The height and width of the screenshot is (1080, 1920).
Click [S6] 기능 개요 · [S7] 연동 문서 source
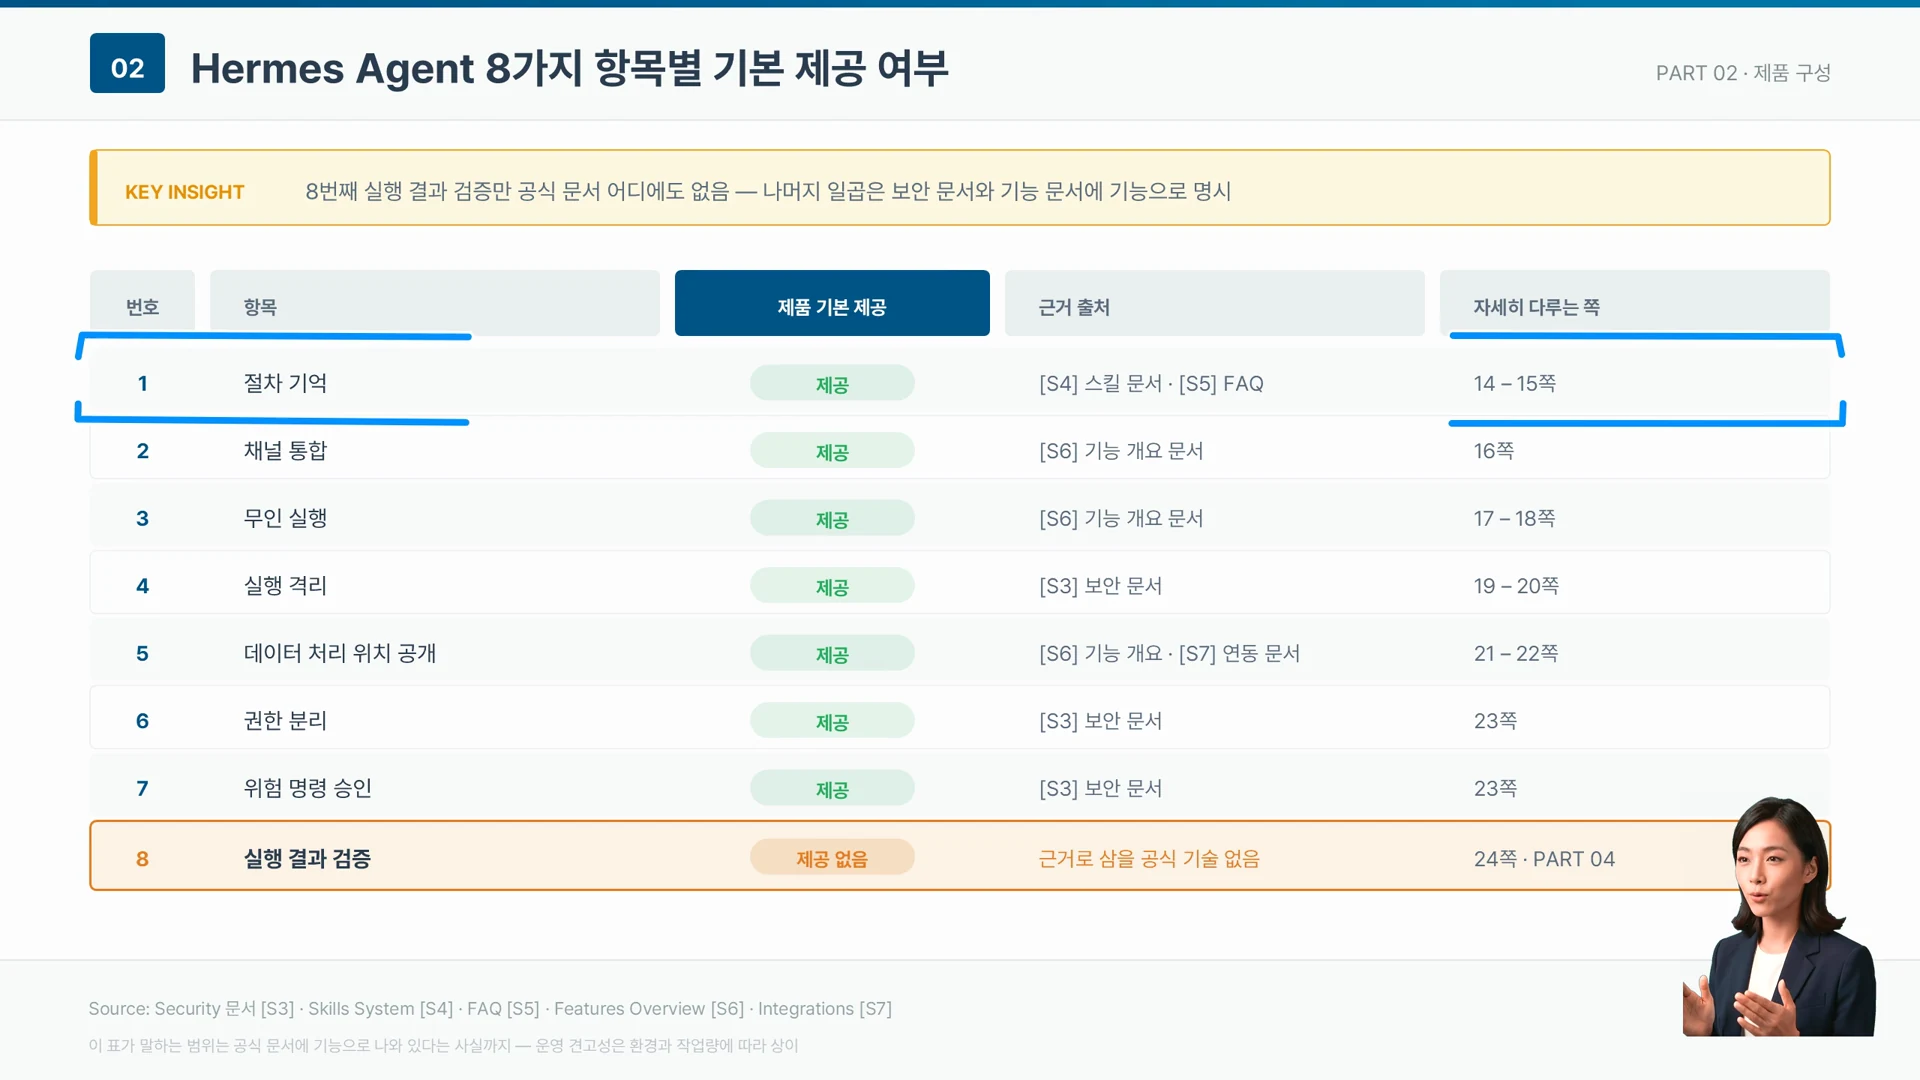click(1169, 654)
